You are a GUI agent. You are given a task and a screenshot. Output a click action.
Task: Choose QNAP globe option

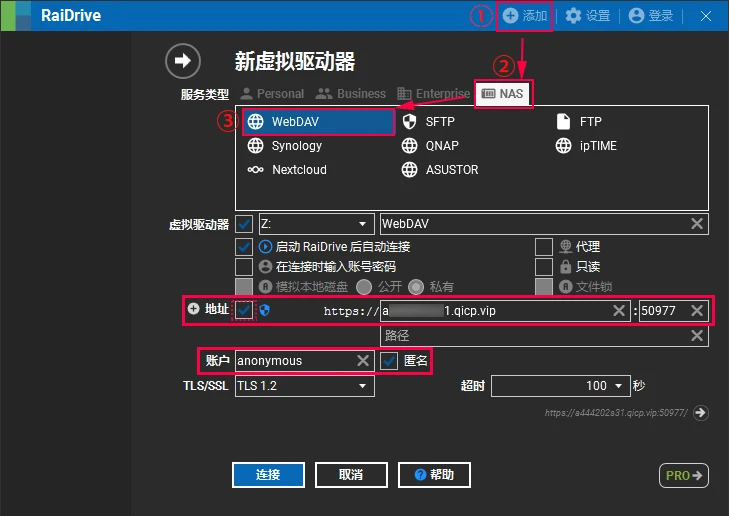click(x=409, y=146)
